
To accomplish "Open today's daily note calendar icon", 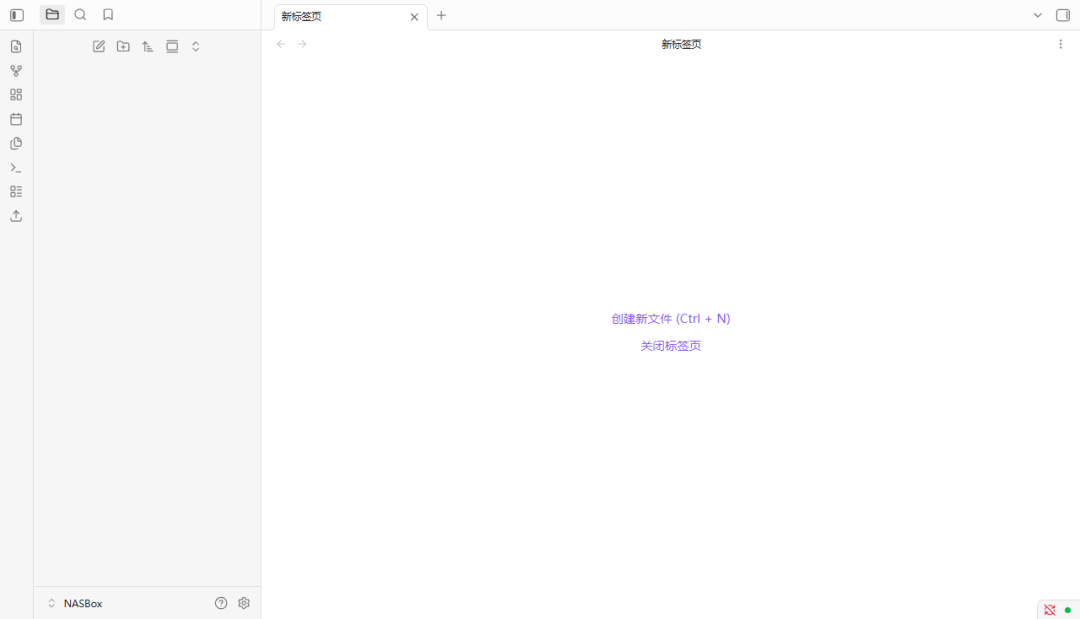I will [16, 119].
